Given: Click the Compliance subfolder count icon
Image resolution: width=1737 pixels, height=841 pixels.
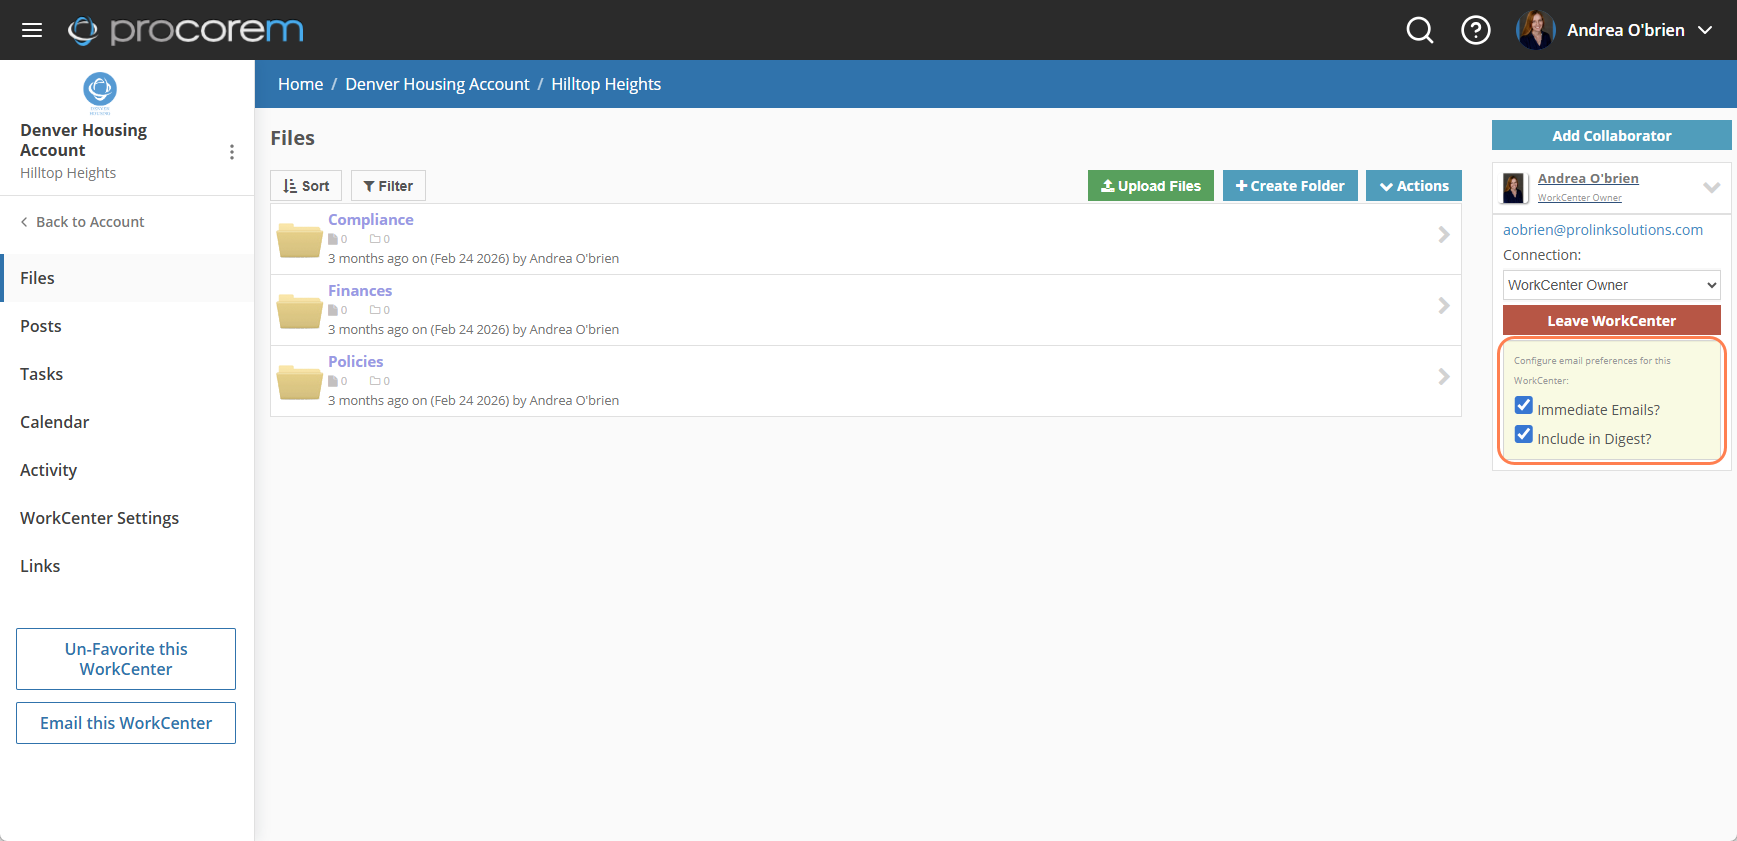Looking at the screenshot, I should [375, 239].
